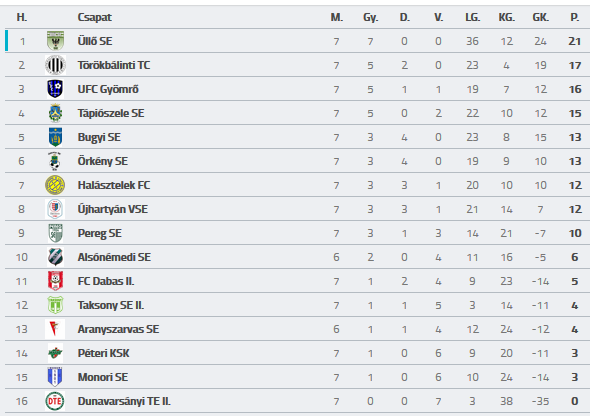
Task: Click the Törökbálinti TC striped logo
Action: [55, 65]
